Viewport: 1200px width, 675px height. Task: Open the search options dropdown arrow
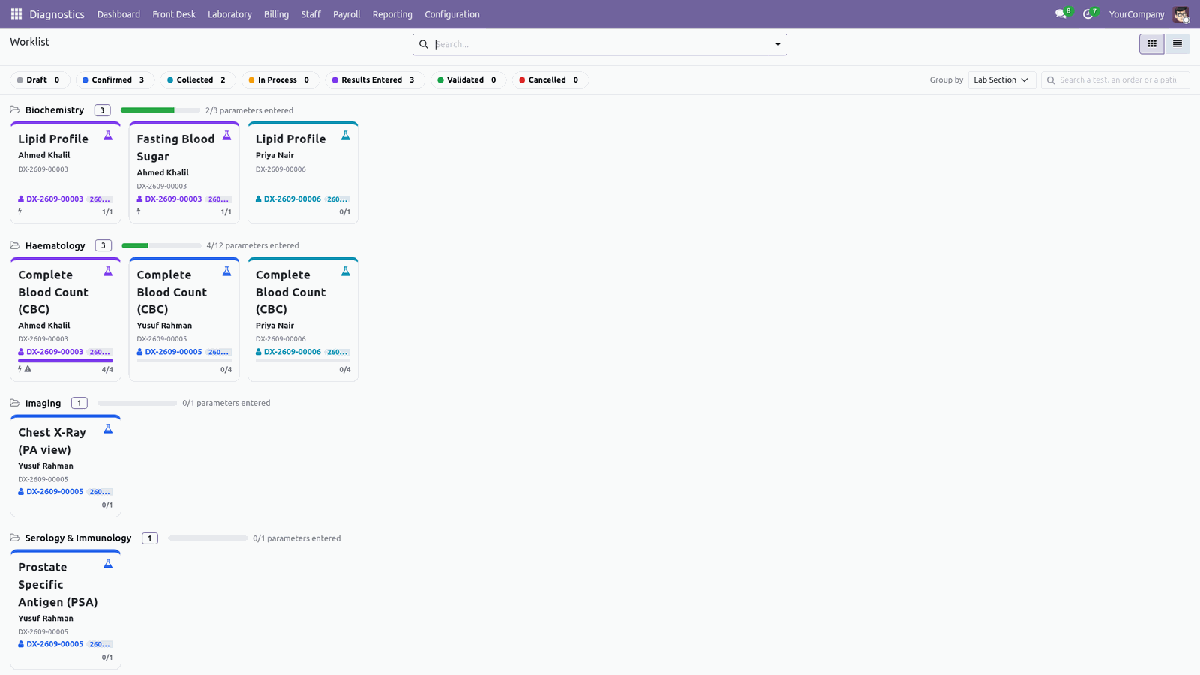click(x=778, y=44)
